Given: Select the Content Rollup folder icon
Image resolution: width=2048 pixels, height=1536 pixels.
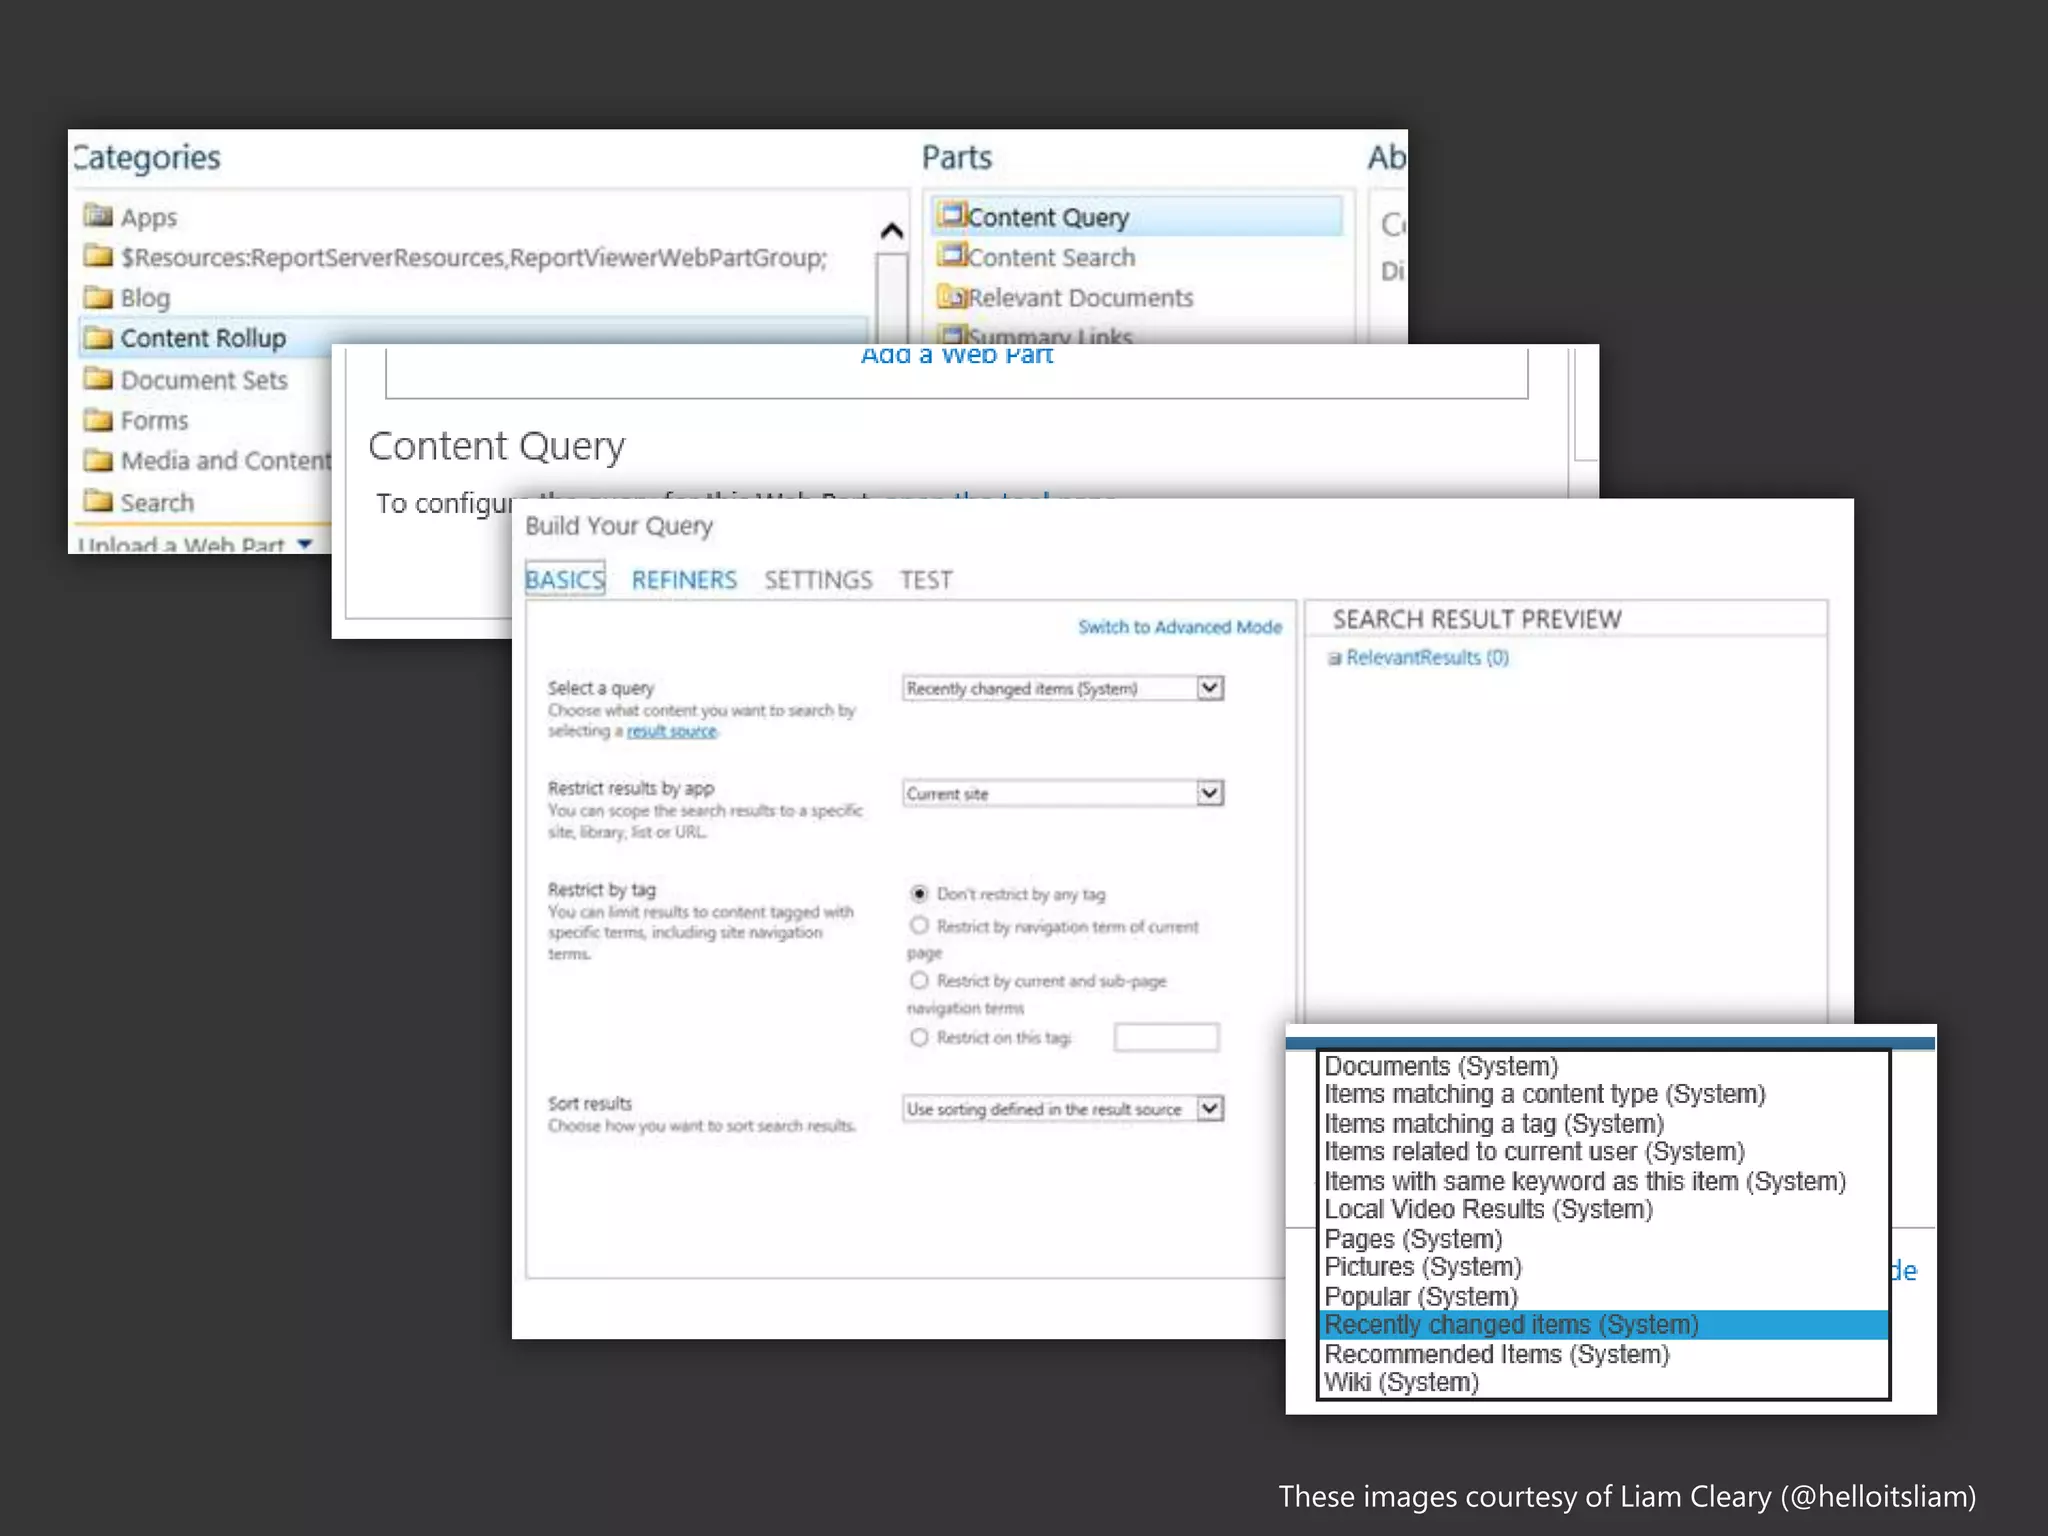Looking at the screenshot, I should (x=98, y=338).
